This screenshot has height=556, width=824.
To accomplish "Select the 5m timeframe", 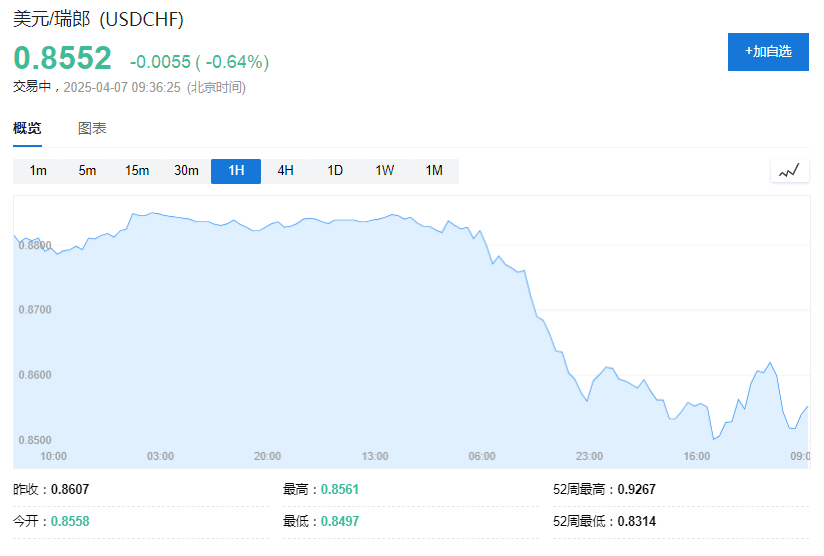I will click(x=88, y=171).
